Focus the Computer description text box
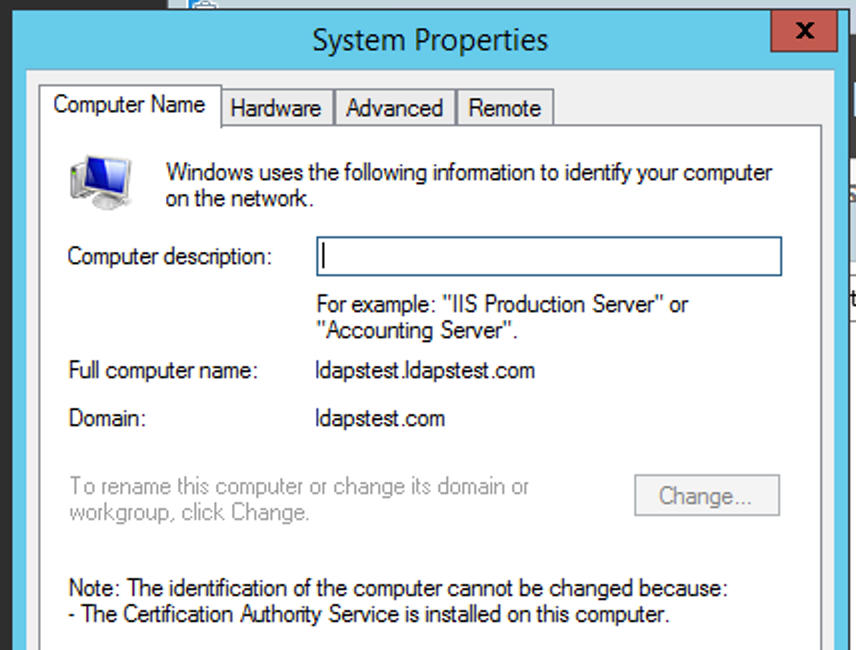 pyautogui.click(x=549, y=257)
